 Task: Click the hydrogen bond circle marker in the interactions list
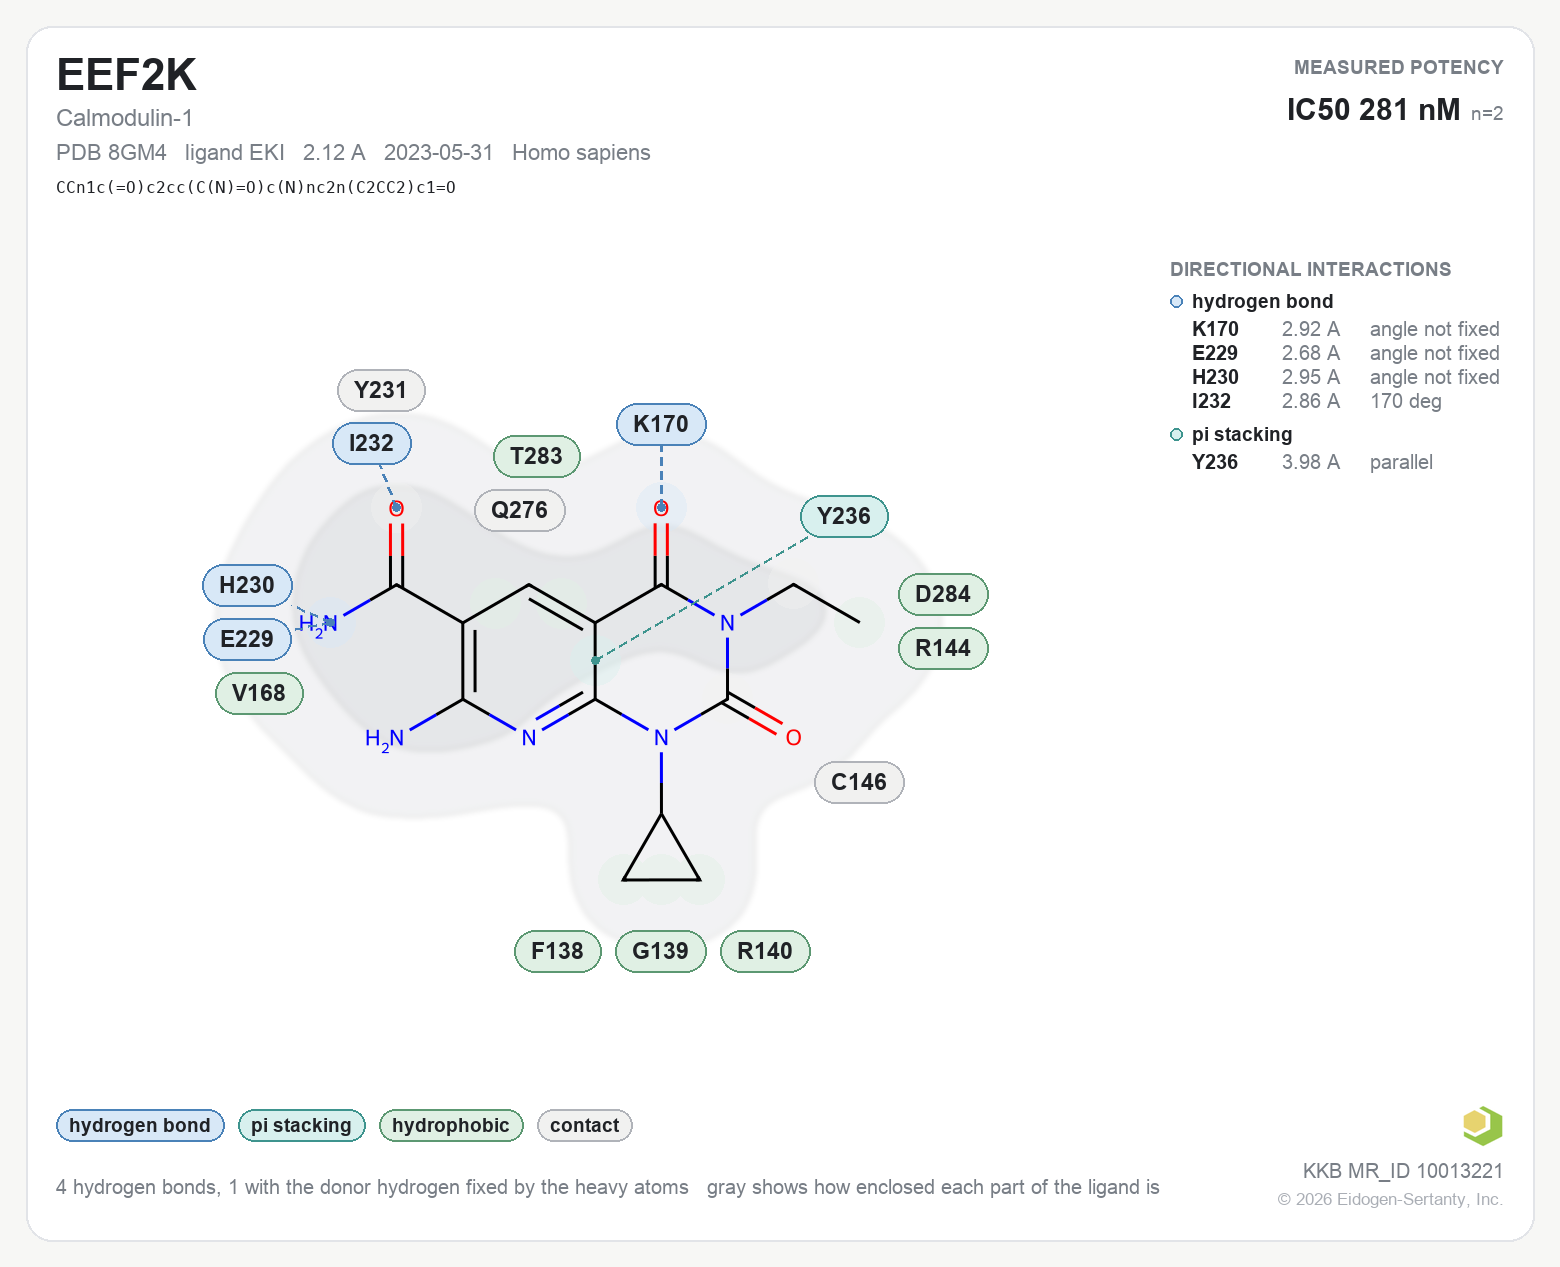[x=1176, y=301]
